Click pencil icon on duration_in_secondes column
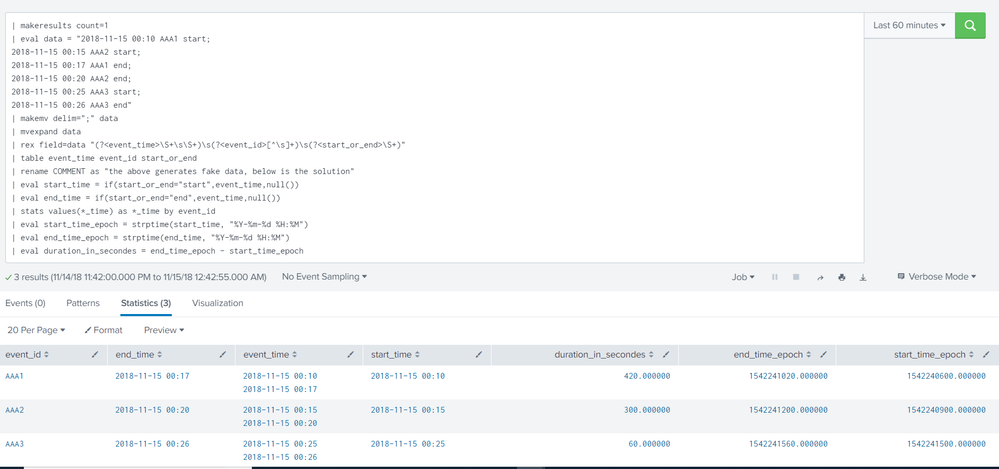The image size is (999, 469). (x=666, y=355)
